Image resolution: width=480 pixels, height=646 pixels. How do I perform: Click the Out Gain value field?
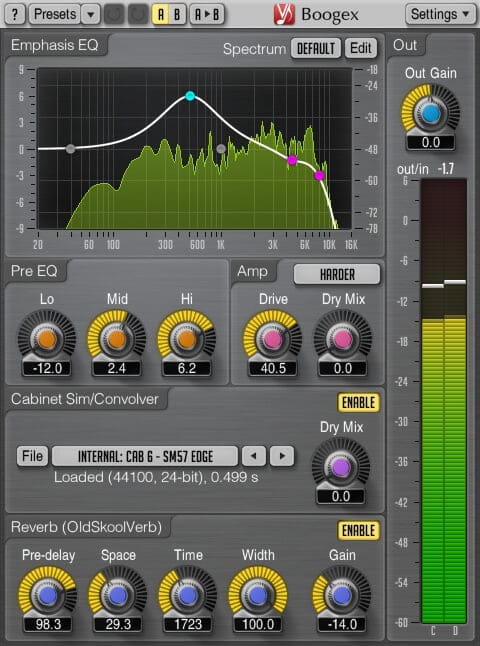[x=431, y=143]
